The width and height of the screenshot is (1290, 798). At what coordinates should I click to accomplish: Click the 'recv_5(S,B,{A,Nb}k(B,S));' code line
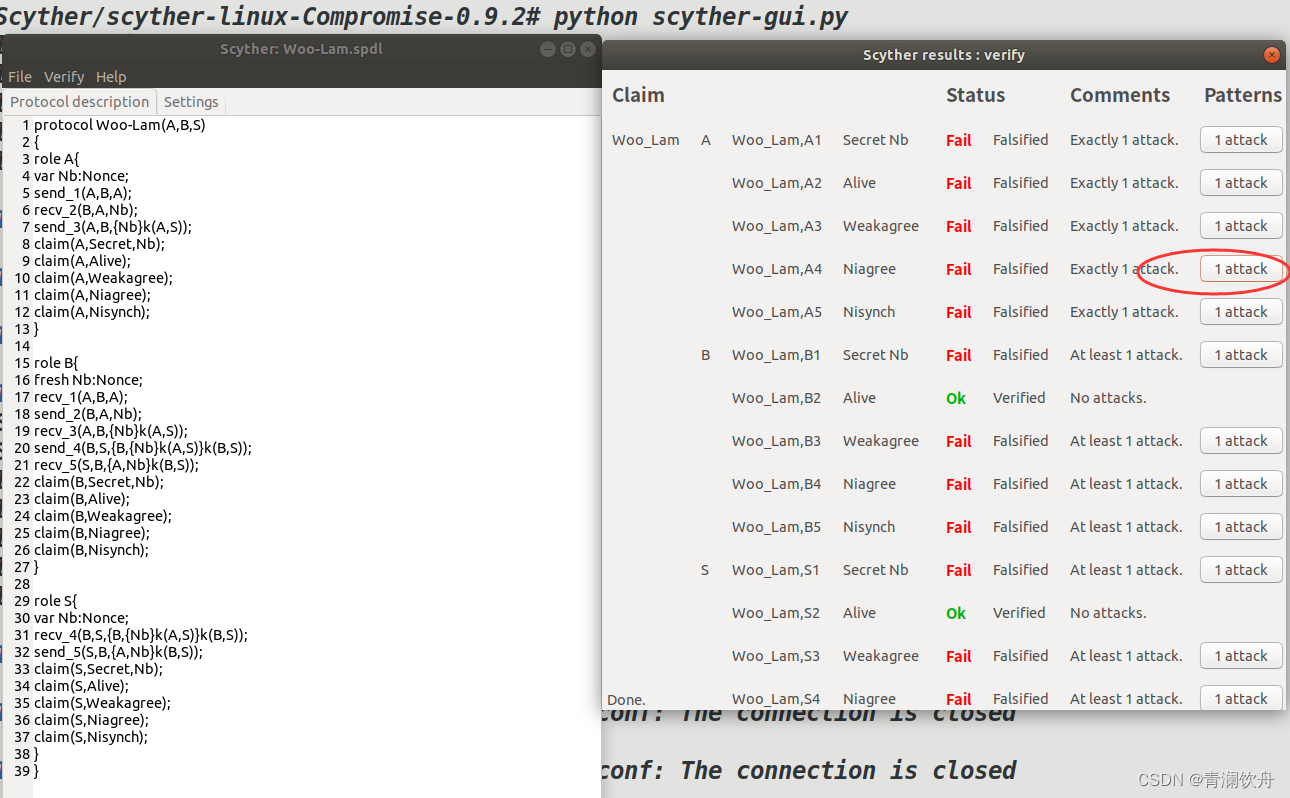116,465
